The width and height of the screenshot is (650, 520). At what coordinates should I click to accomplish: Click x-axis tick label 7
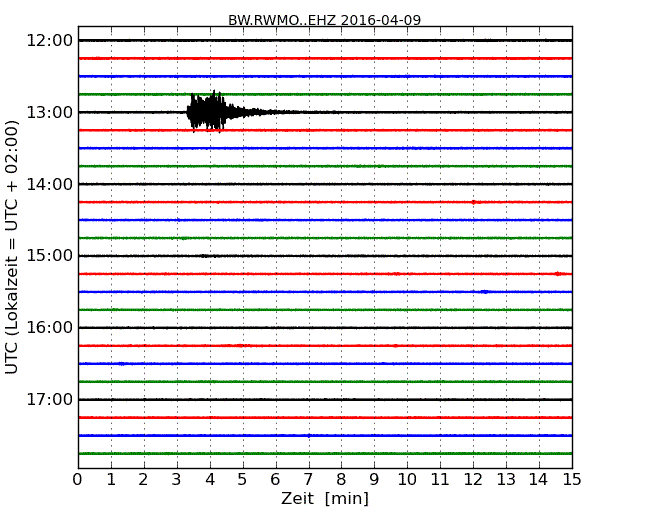pyautogui.click(x=308, y=480)
